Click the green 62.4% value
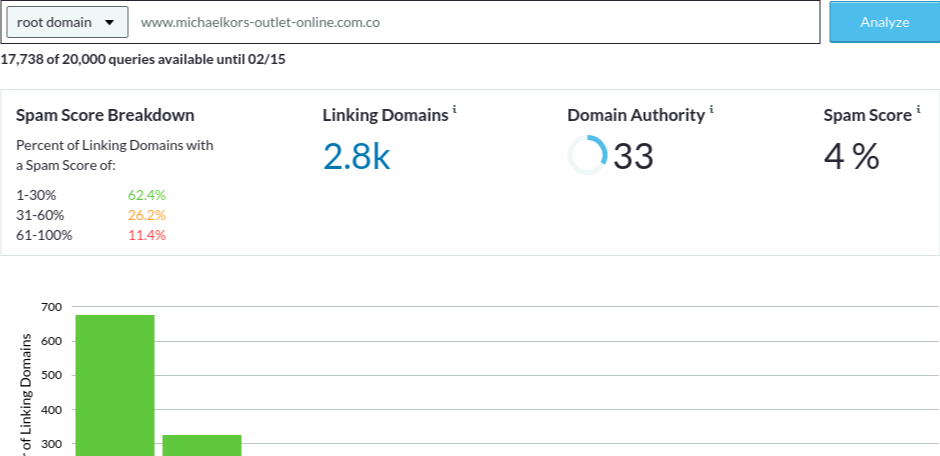 (147, 195)
